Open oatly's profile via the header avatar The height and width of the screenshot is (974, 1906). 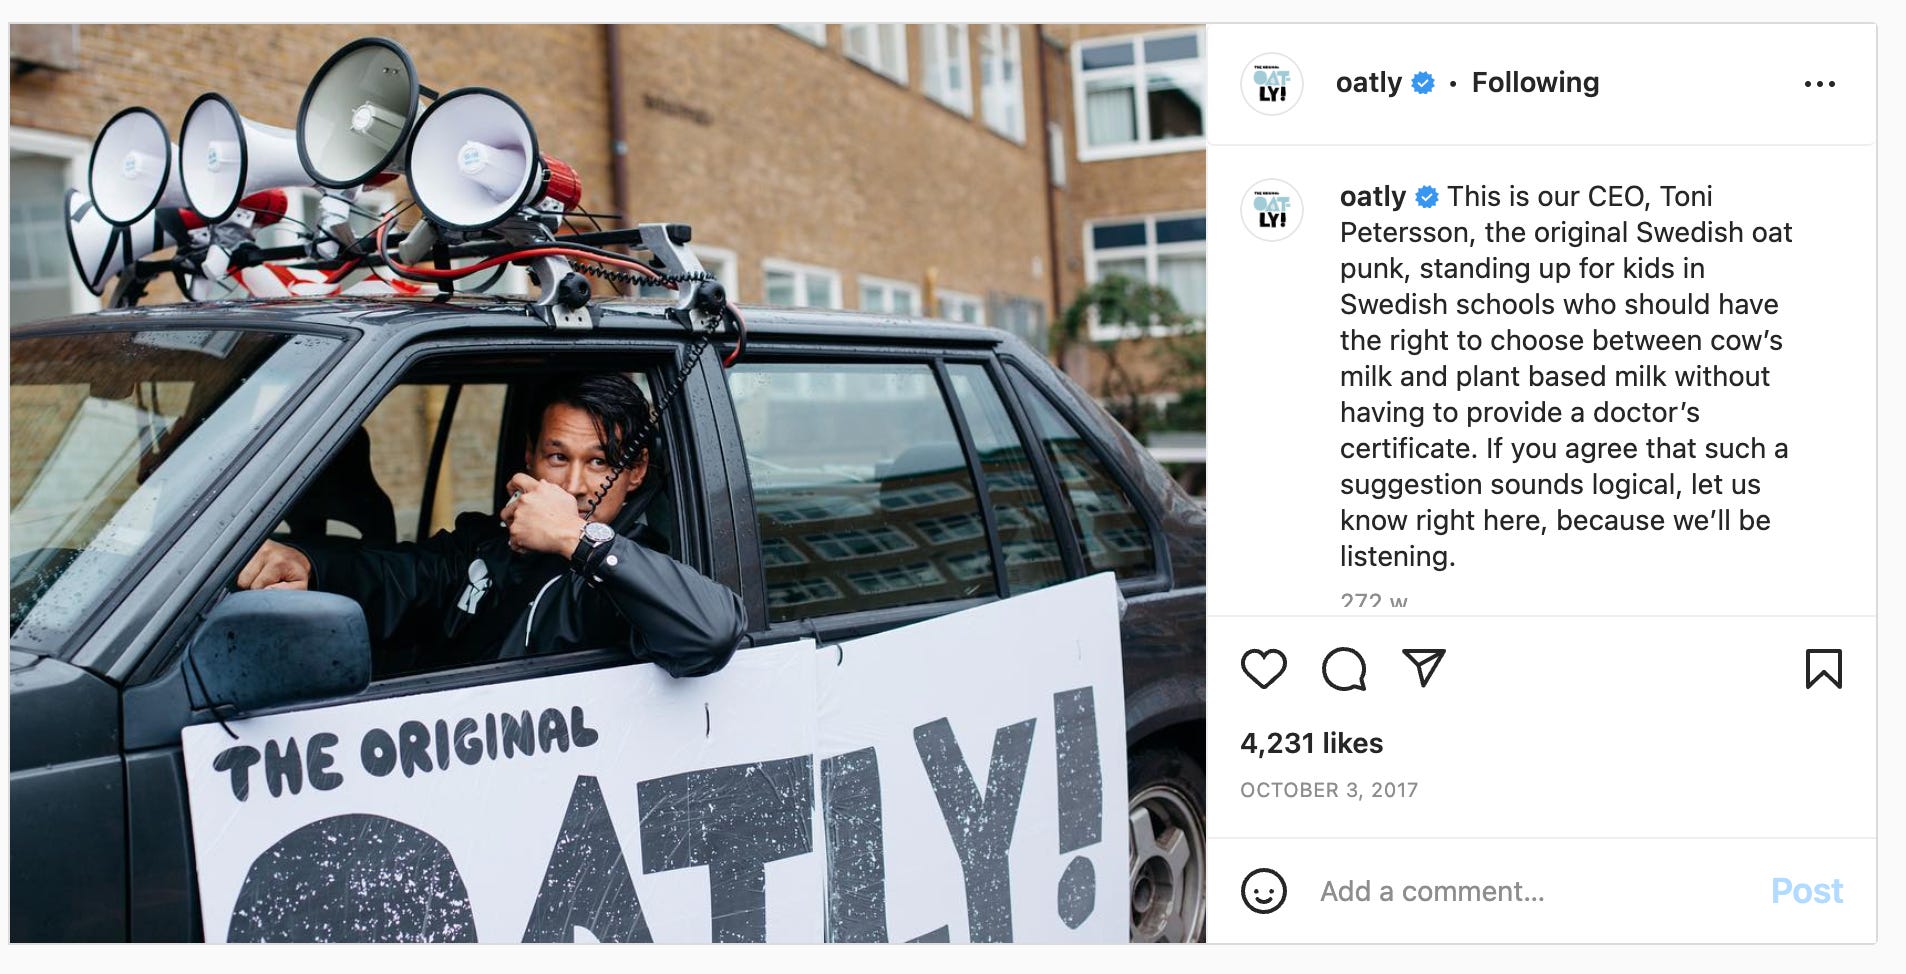[x=1271, y=83]
